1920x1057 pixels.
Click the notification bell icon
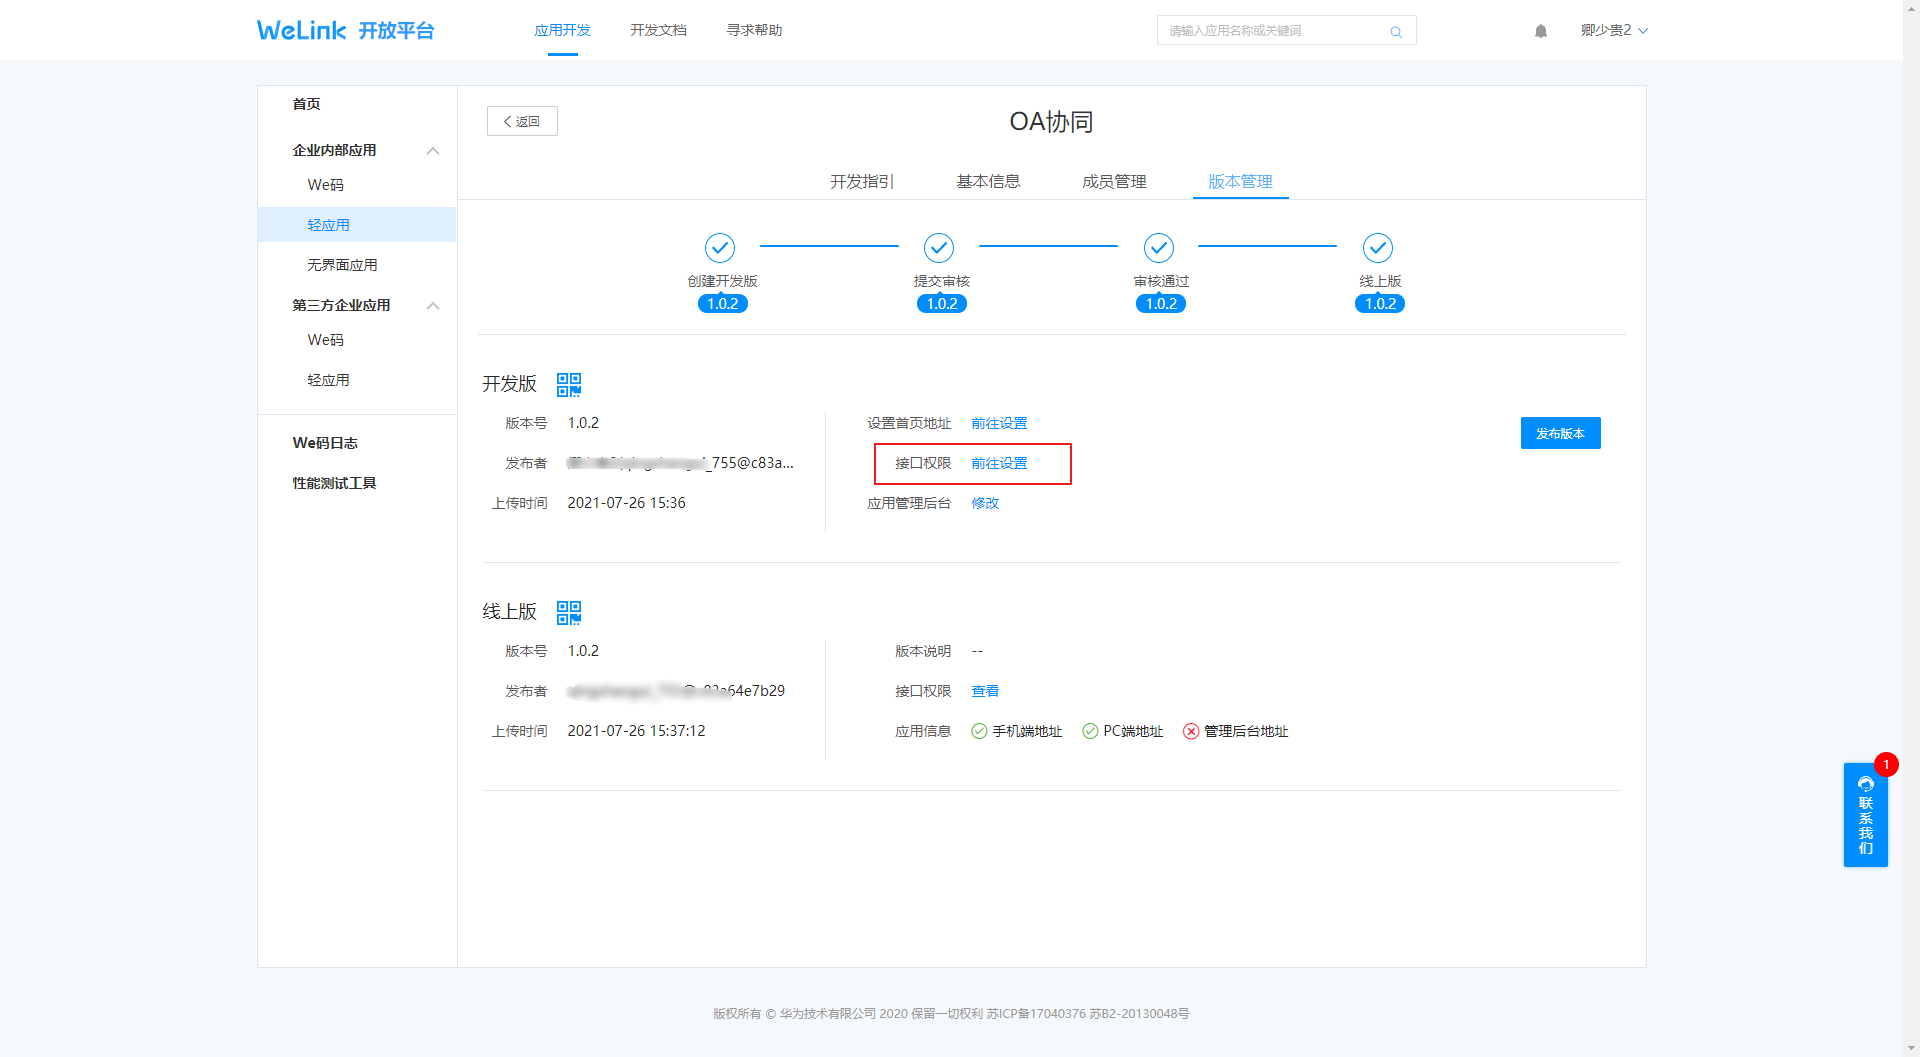tap(1540, 31)
